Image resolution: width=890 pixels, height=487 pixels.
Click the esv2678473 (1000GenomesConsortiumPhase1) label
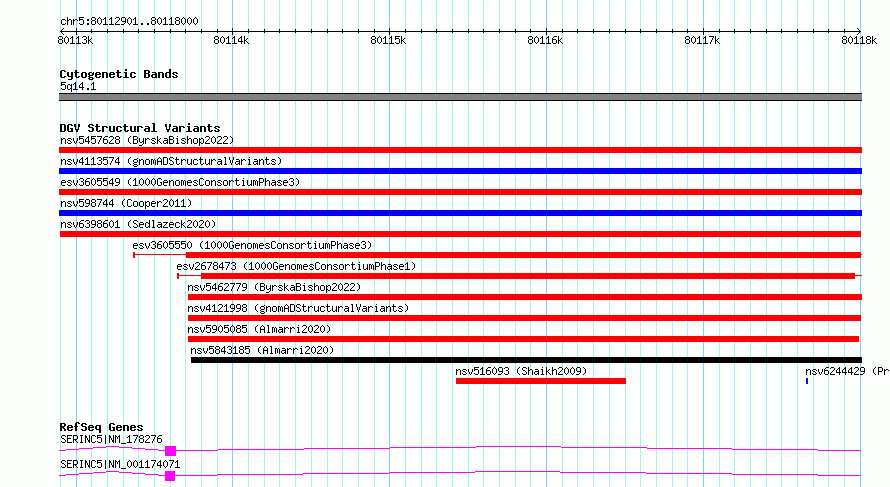pos(296,266)
